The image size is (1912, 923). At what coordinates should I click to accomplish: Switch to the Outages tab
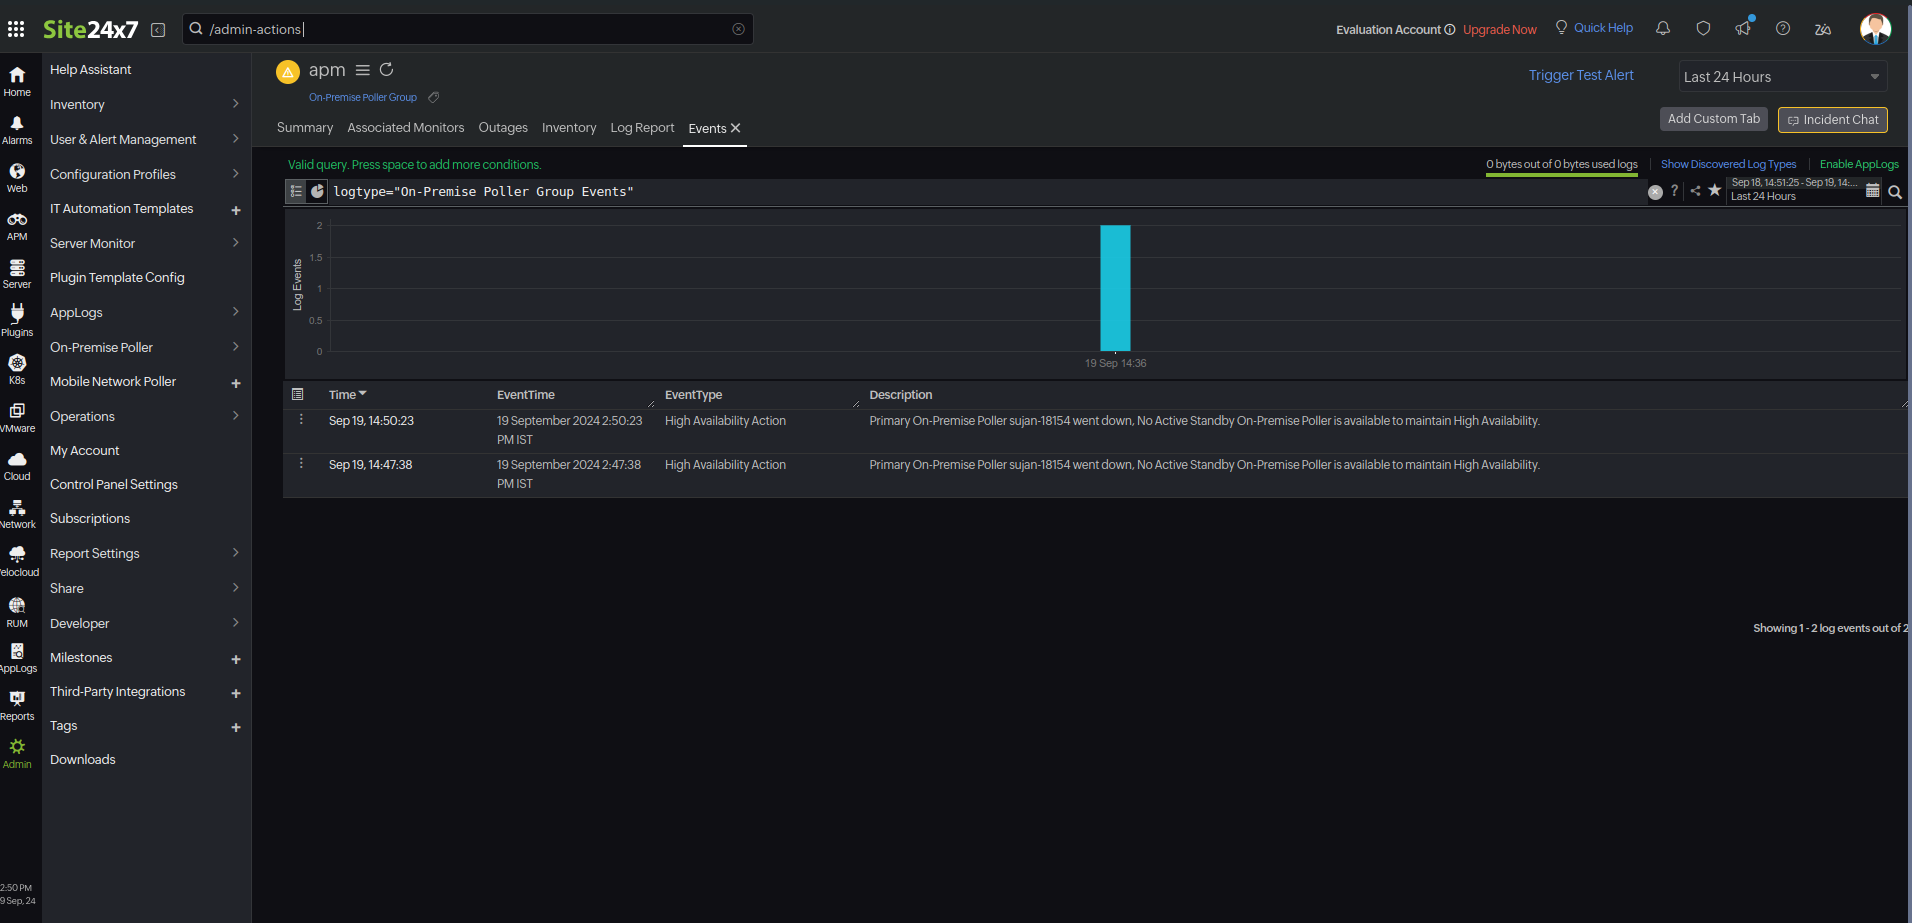(503, 128)
